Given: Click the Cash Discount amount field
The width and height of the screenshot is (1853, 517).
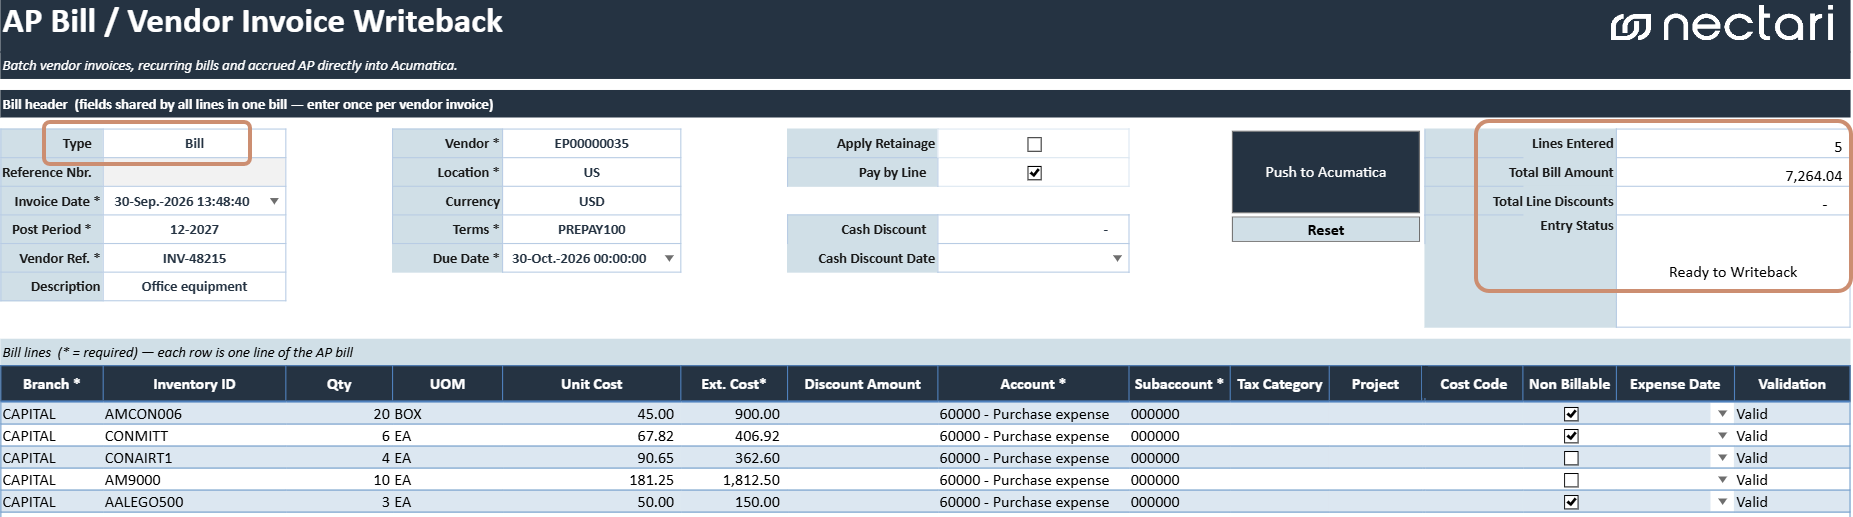Looking at the screenshot, I should click(1033, 229).
